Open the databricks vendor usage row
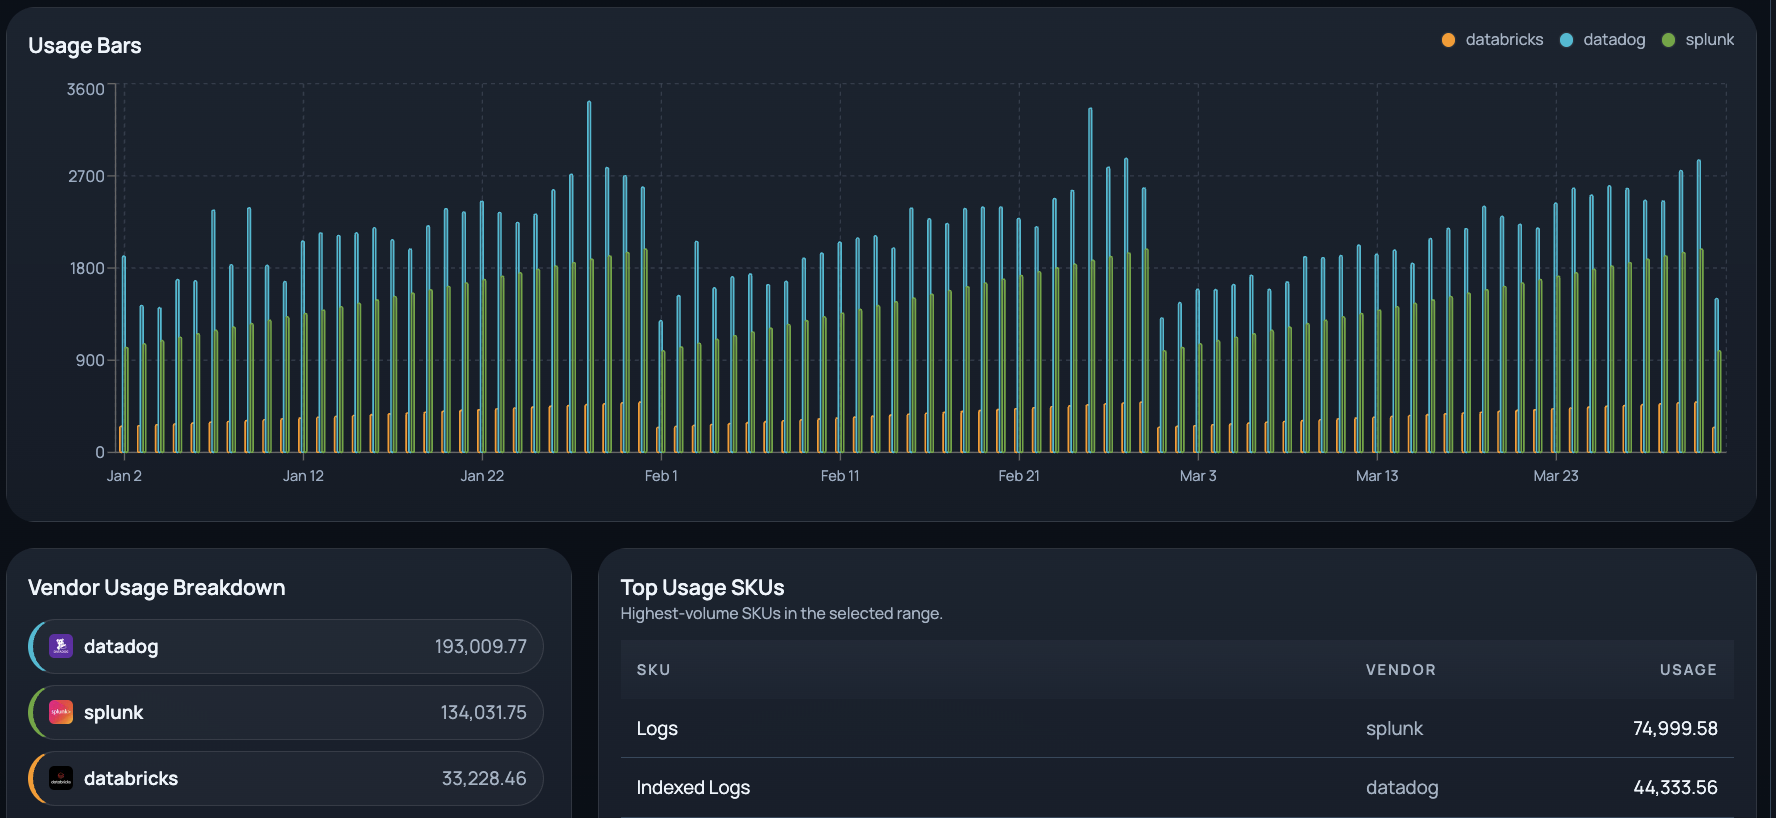The image size is (1776, 818). 286,778
